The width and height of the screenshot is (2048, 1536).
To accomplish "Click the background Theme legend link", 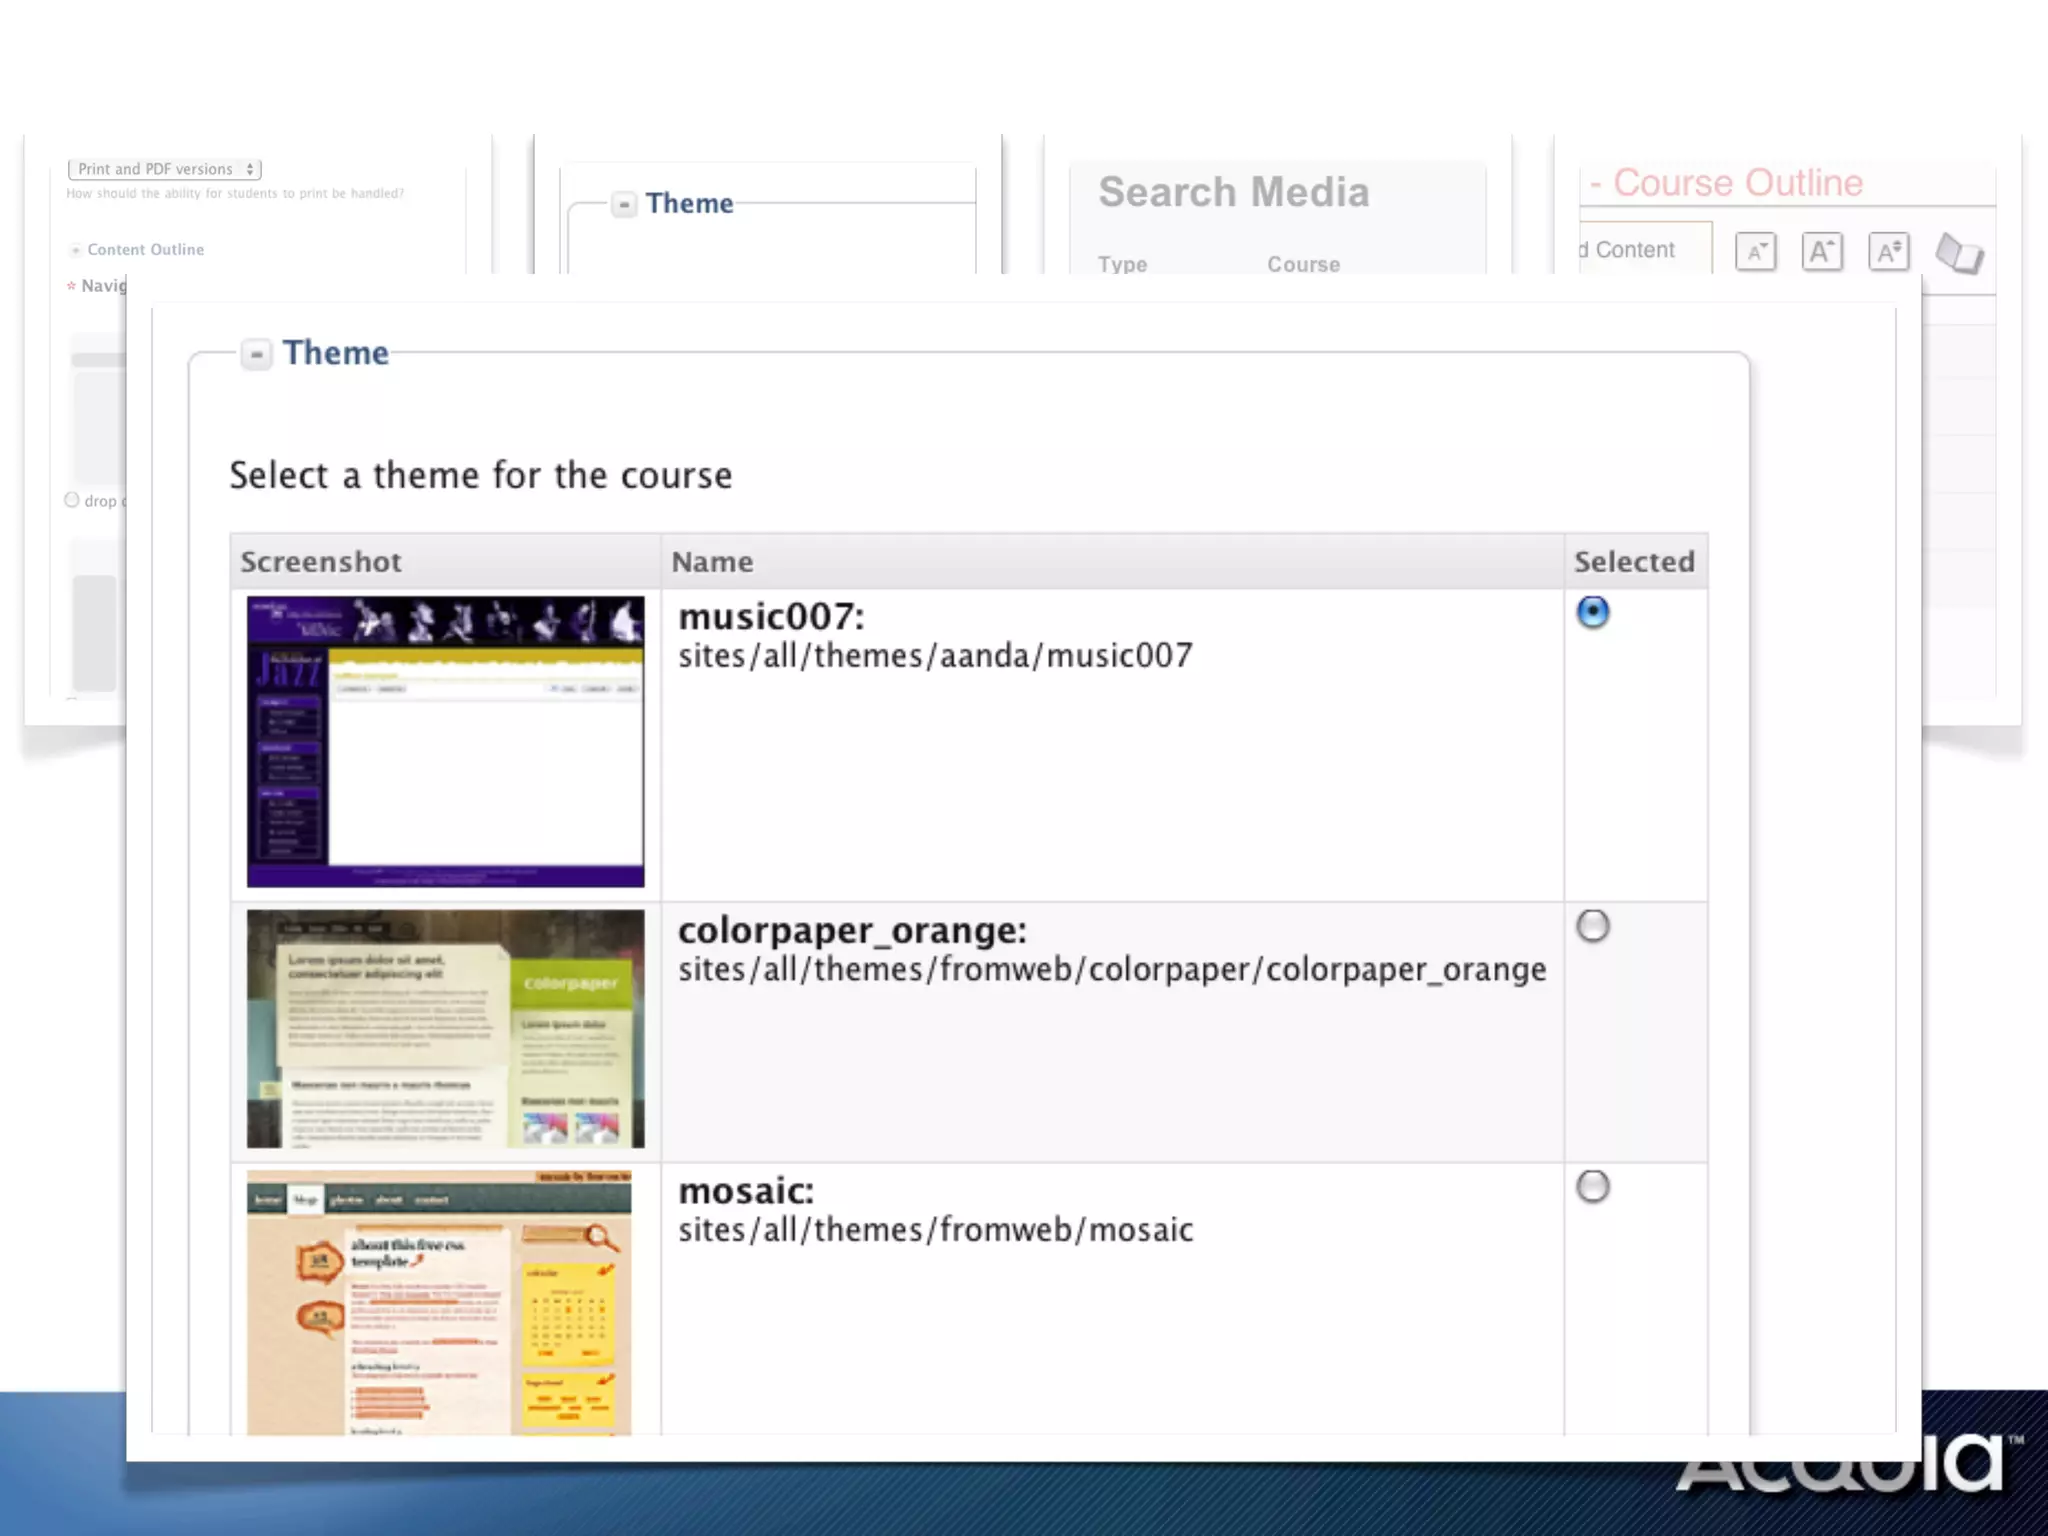I will coord(689,204).
